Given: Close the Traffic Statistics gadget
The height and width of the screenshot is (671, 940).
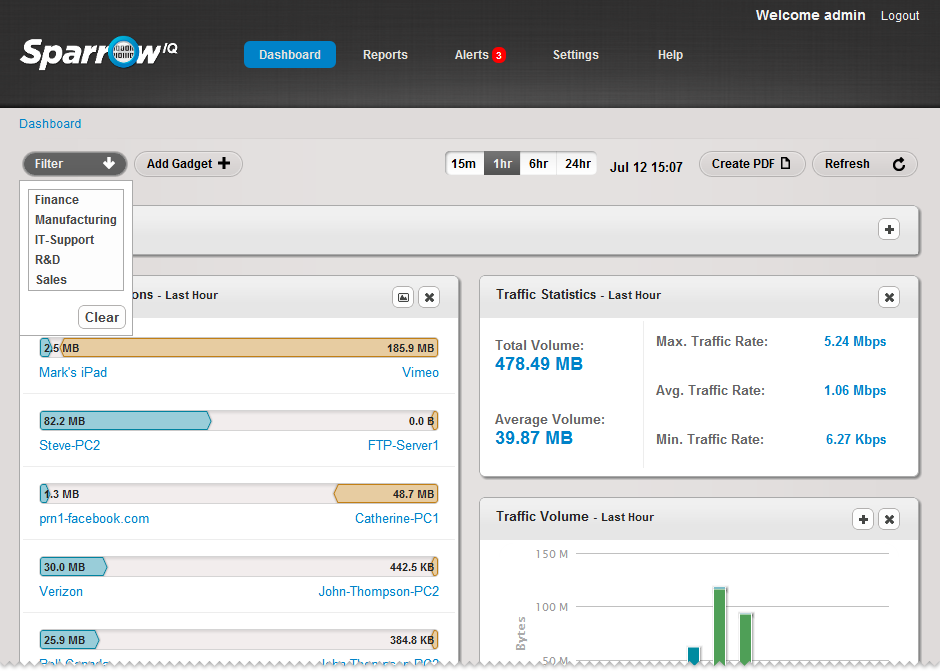Looking at the screenshot, I should (x=889, y=297).
